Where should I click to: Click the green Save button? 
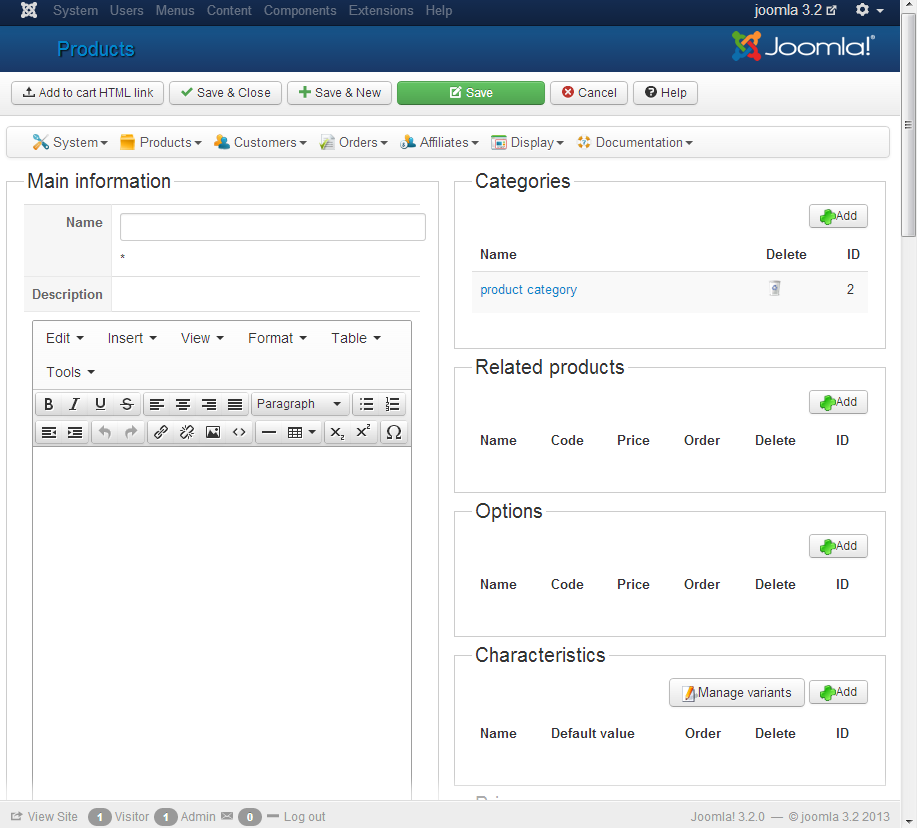click(x=470, y=92)
